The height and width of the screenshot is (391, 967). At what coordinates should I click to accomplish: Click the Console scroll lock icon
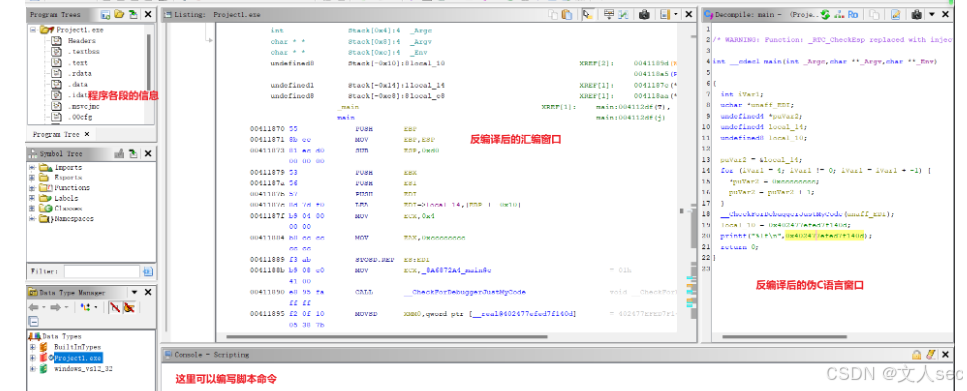coord(917,355)
